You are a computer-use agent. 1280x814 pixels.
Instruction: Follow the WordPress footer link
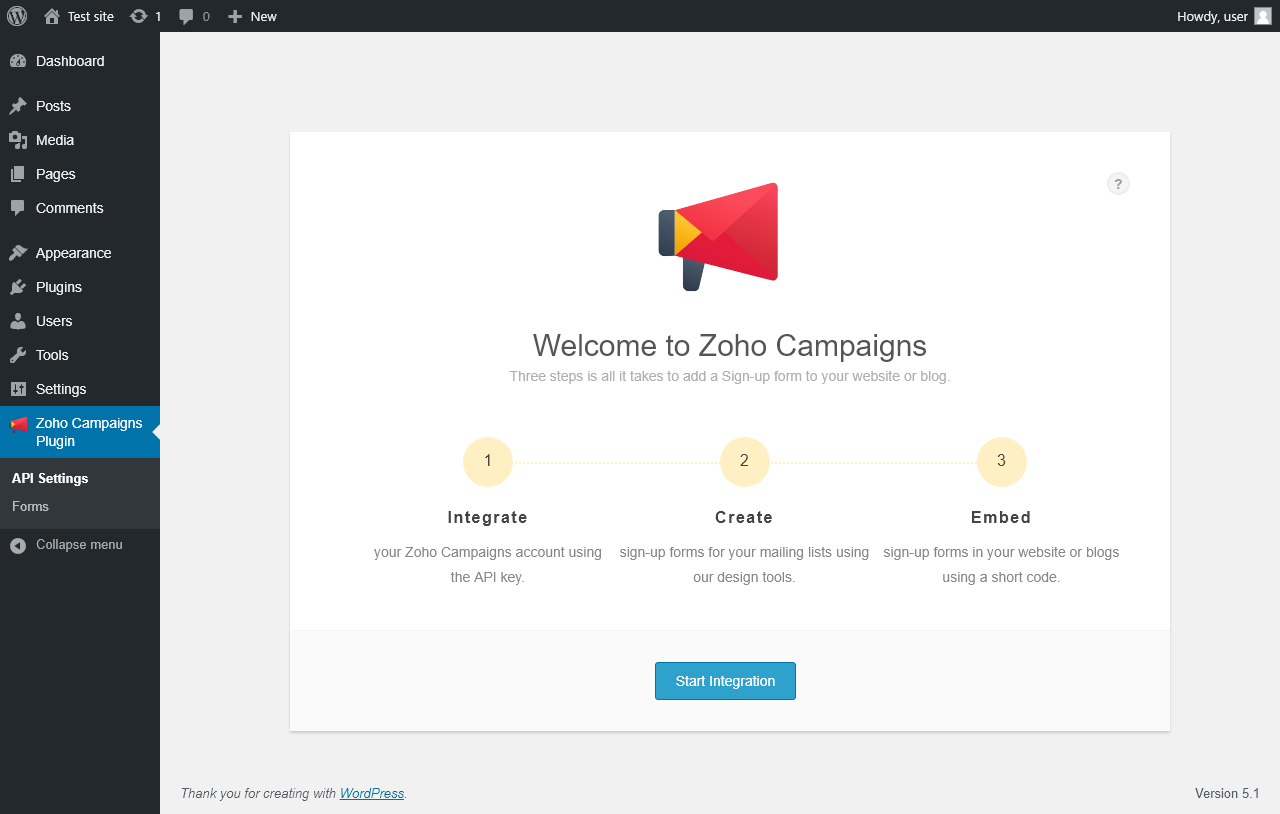(x=372, y=793)
